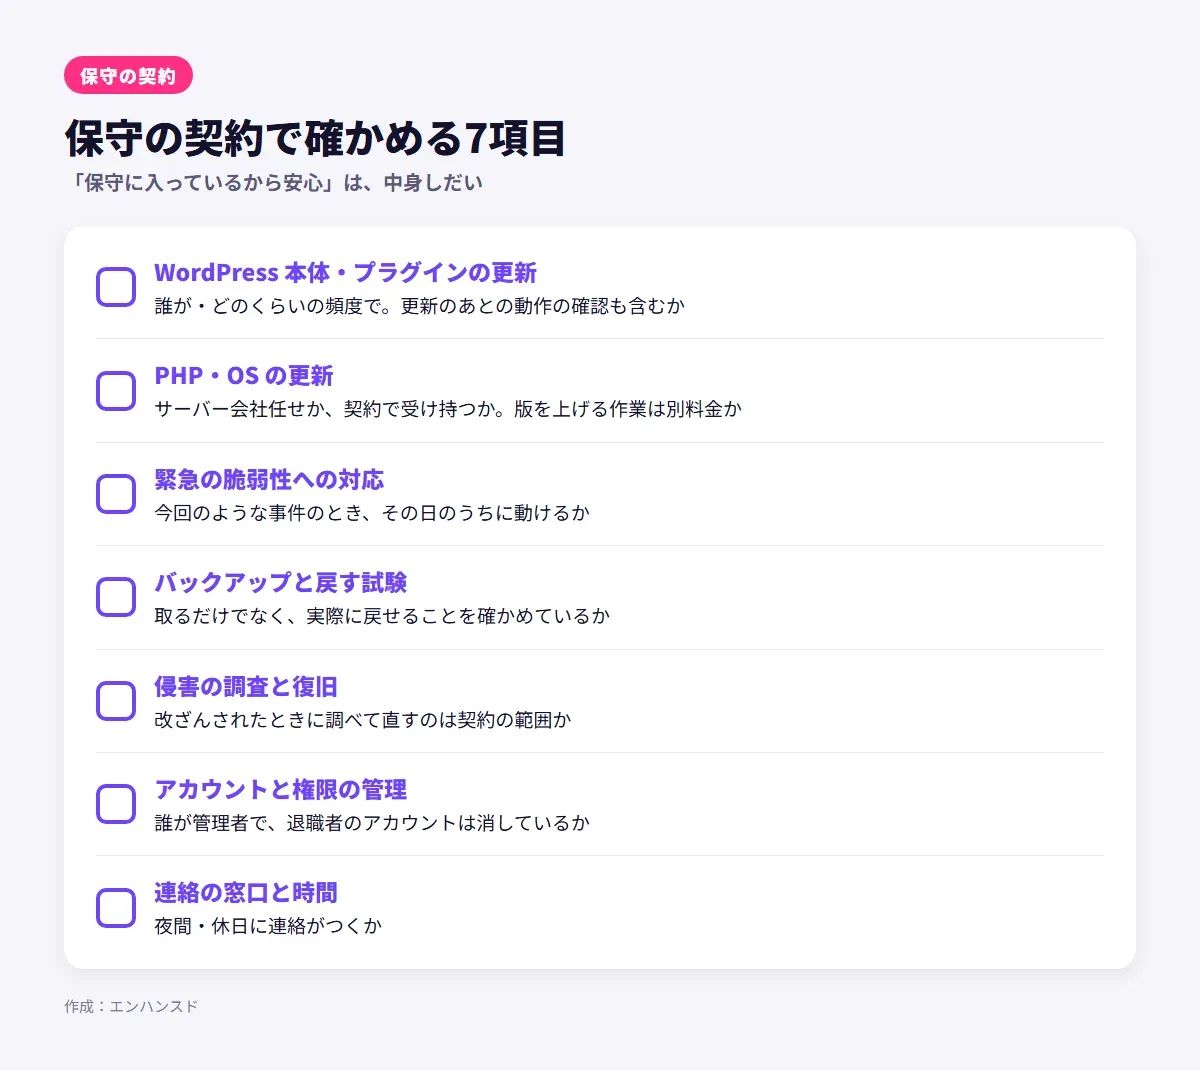Toggle the バックアップと戻す試験 checkbox
Image resolution: width=1200 pixels, height=1070 pixels.
click(116, 597)
